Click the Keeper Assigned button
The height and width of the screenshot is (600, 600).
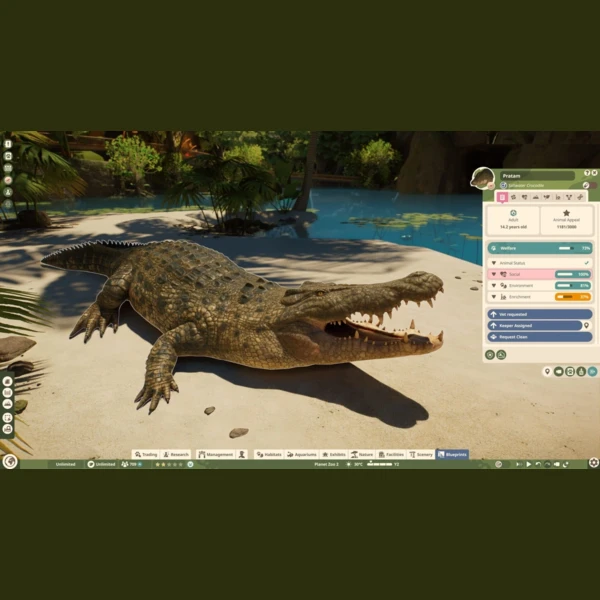(x=535, y=325)
